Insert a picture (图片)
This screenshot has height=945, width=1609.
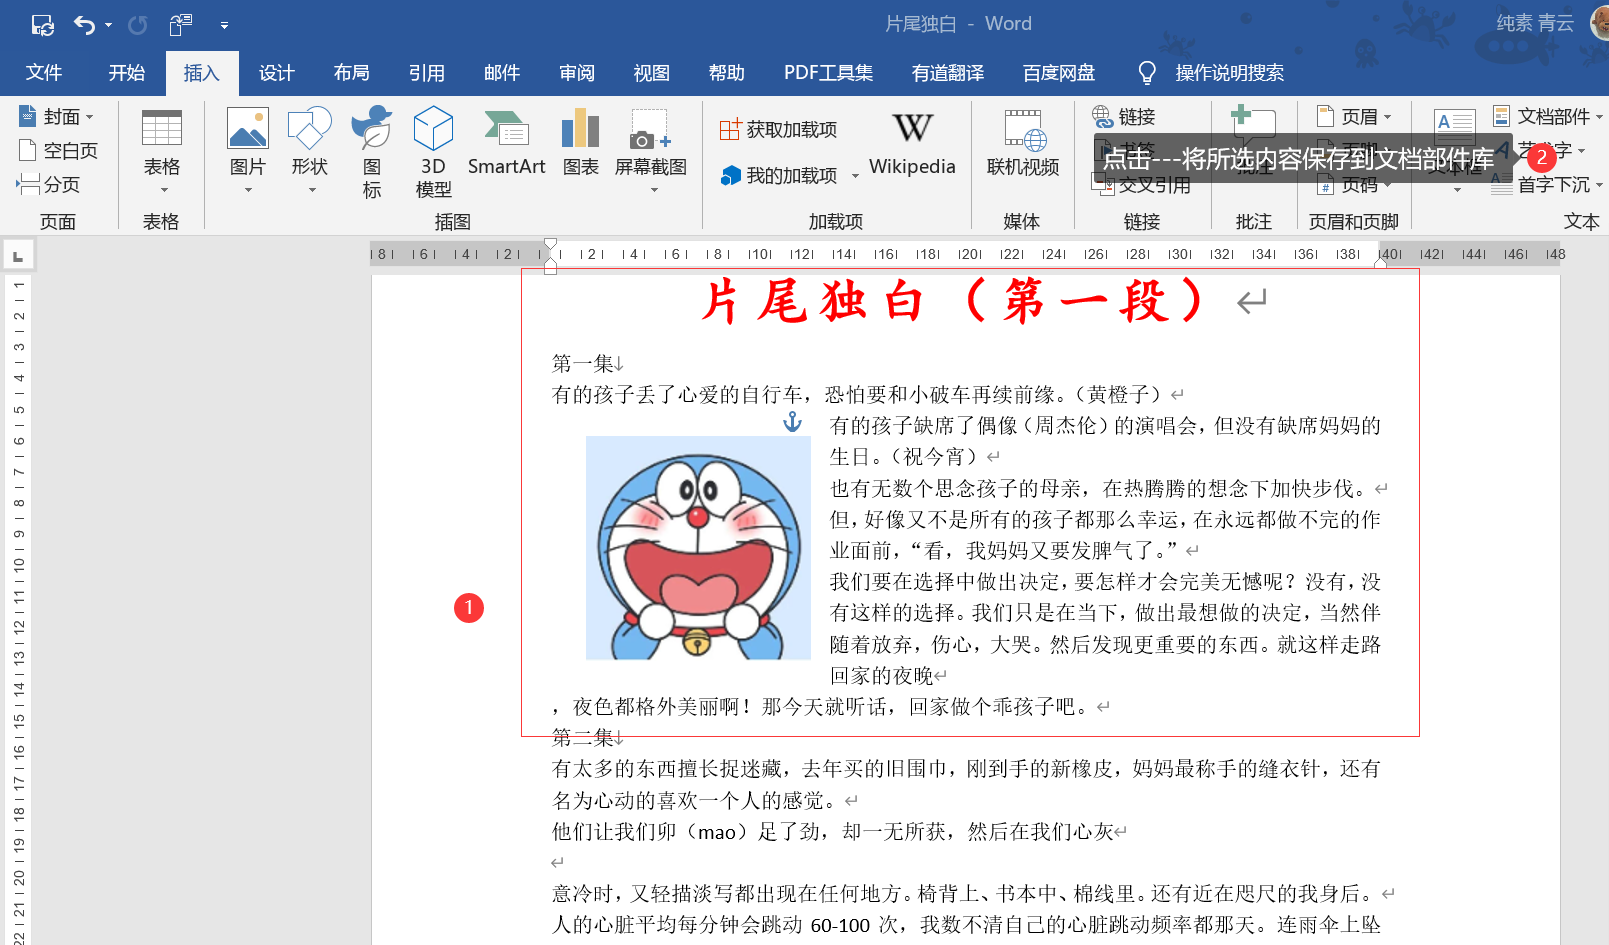(x=248, y=150)
